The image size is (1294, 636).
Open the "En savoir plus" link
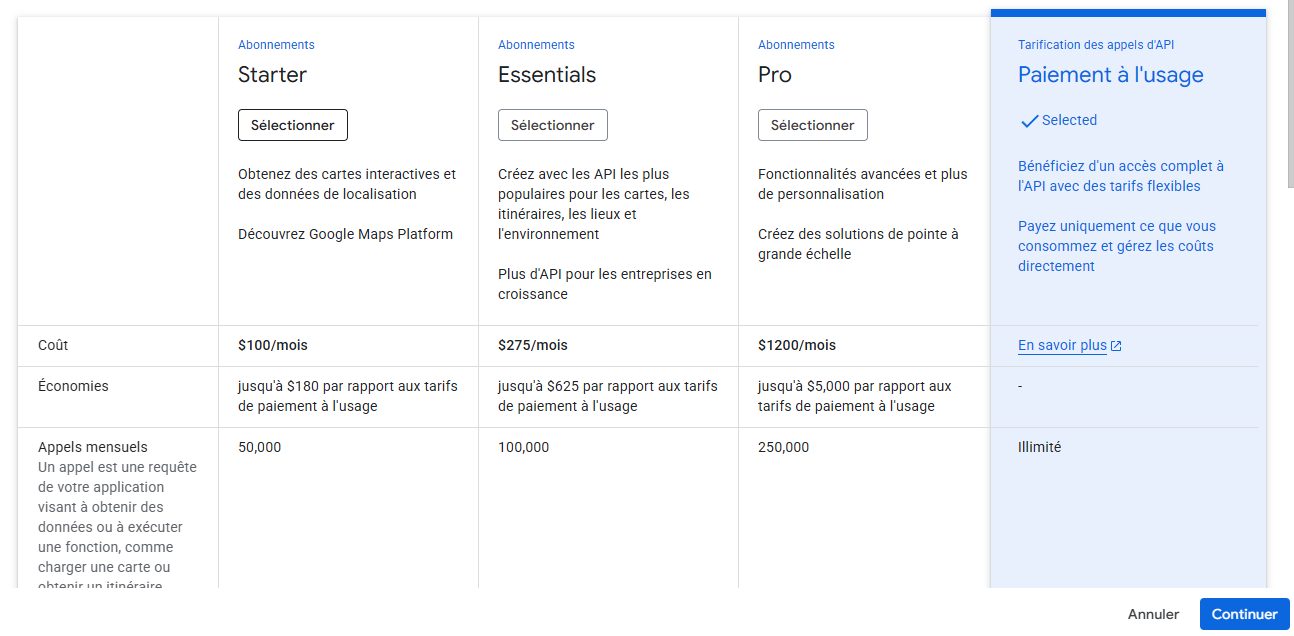(x=1062, y=345)
